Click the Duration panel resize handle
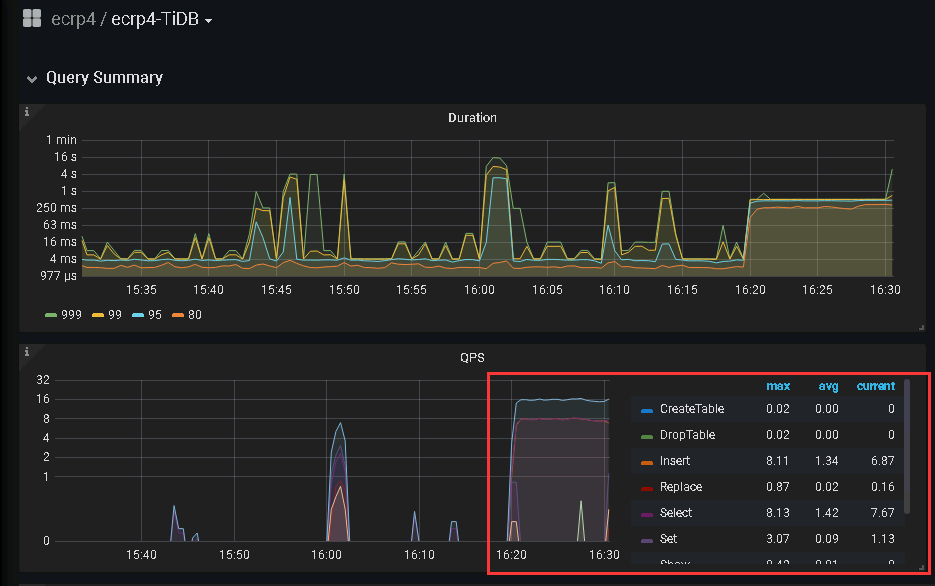The image size is (935, 586). tap(921, 327)
